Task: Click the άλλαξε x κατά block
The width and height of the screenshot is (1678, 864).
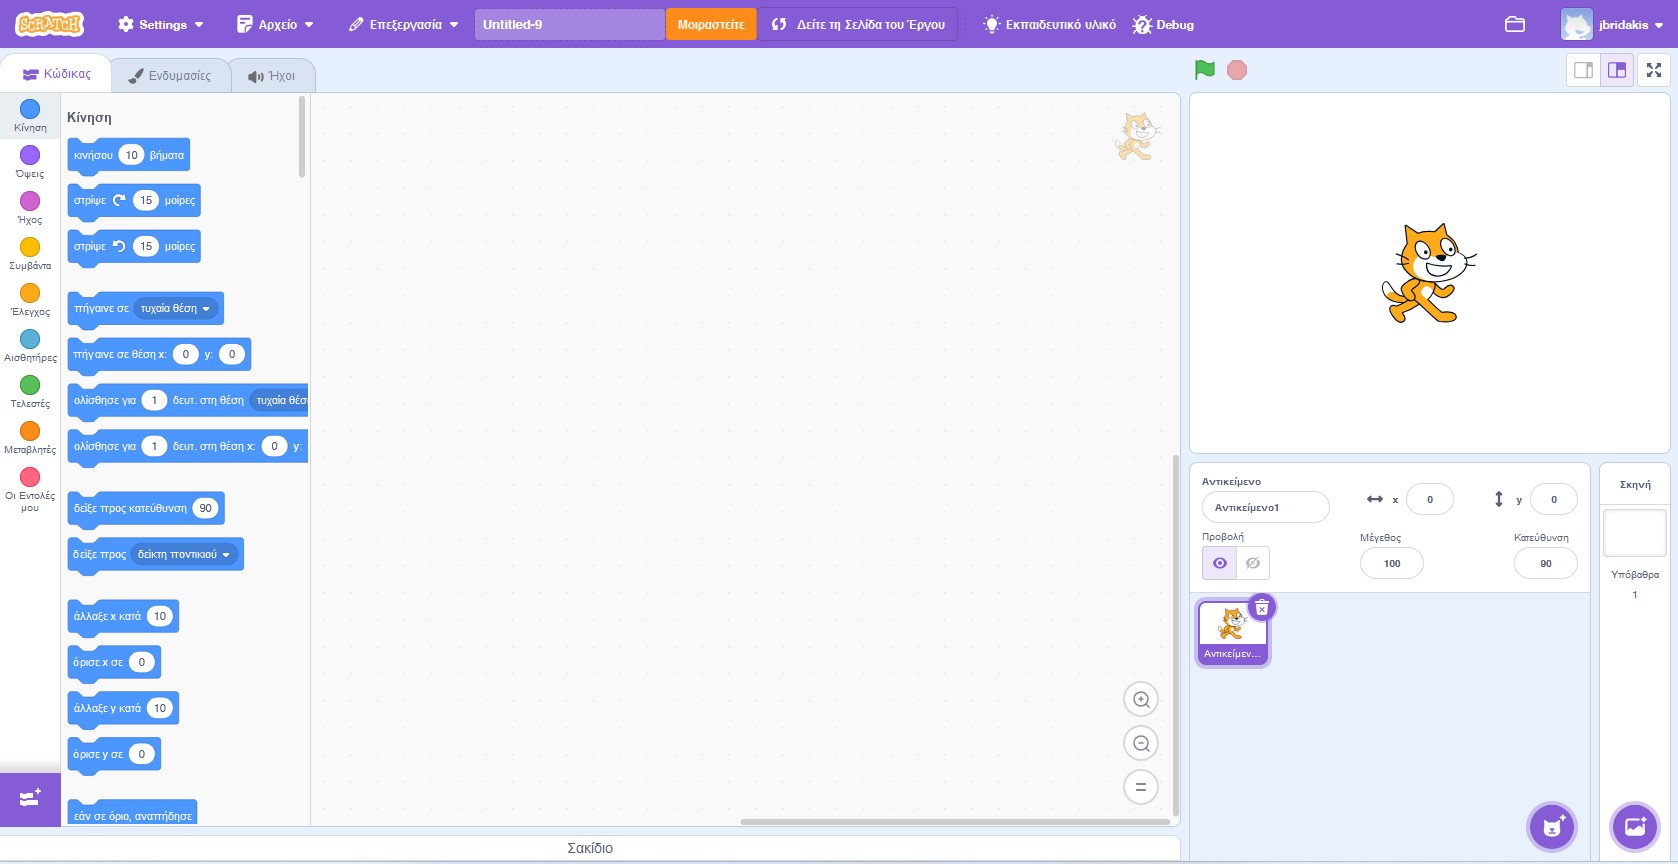Action: 123,616
